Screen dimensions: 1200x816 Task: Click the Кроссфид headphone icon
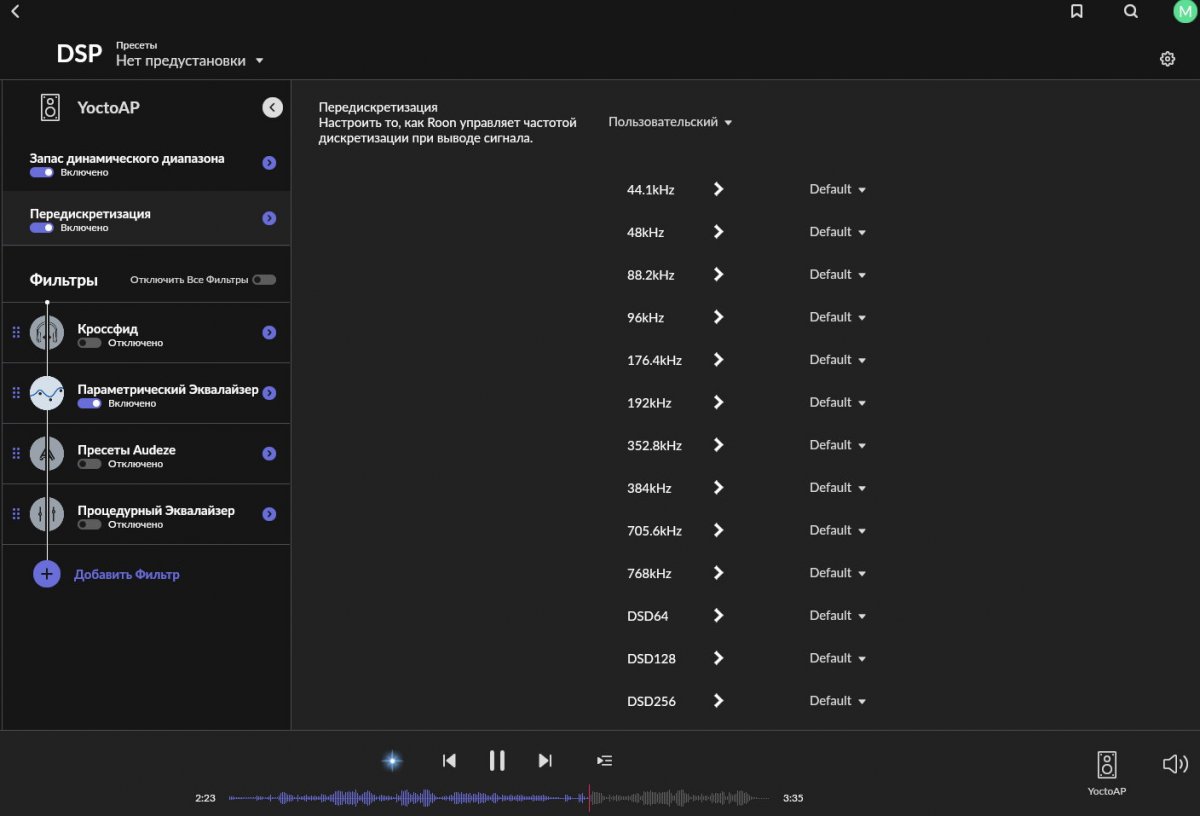click(47, 333)
